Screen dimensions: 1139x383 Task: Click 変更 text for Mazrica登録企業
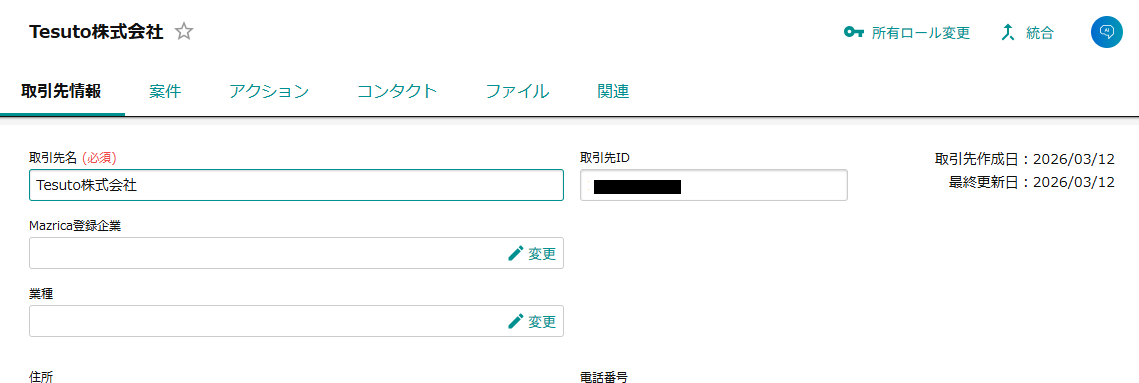coord(542,254)
